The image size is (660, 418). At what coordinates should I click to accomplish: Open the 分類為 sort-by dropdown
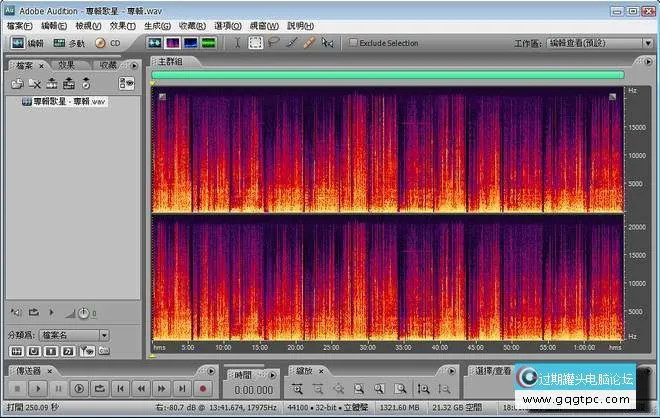[75, 335]
